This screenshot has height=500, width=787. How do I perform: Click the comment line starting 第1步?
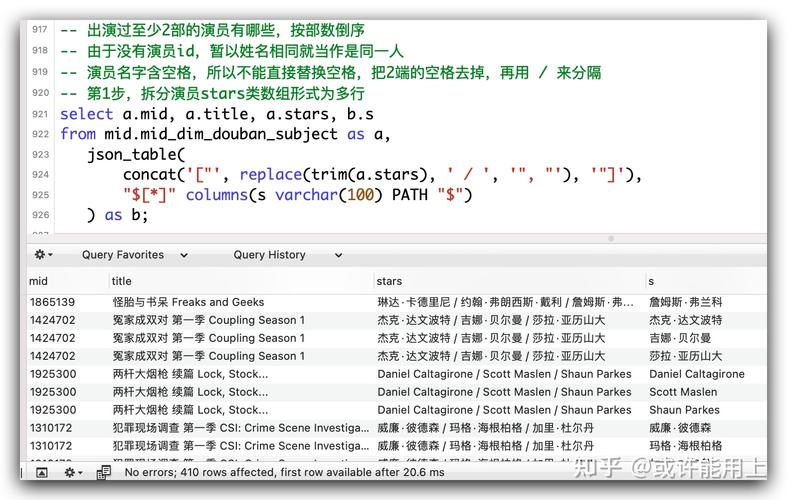point(212,93)
